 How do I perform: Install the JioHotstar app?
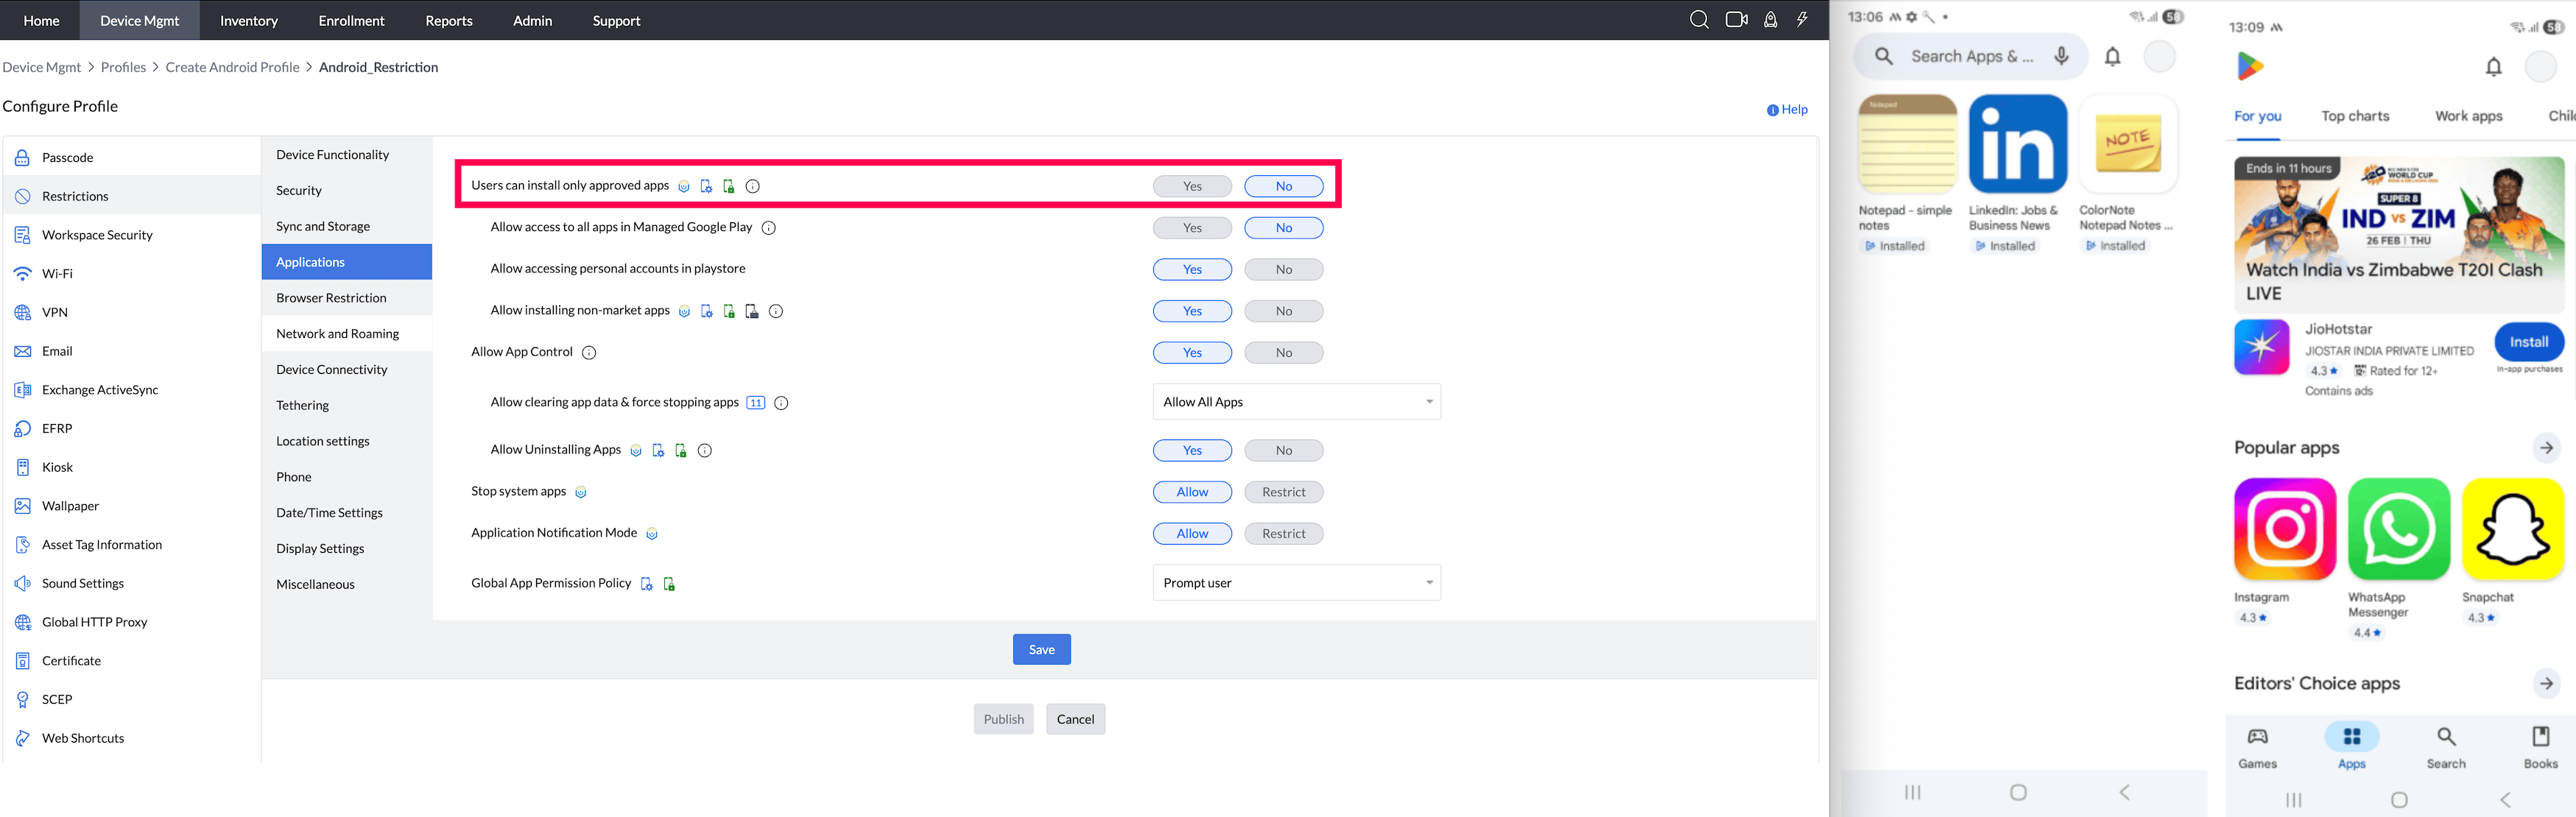click(2530, 341)
